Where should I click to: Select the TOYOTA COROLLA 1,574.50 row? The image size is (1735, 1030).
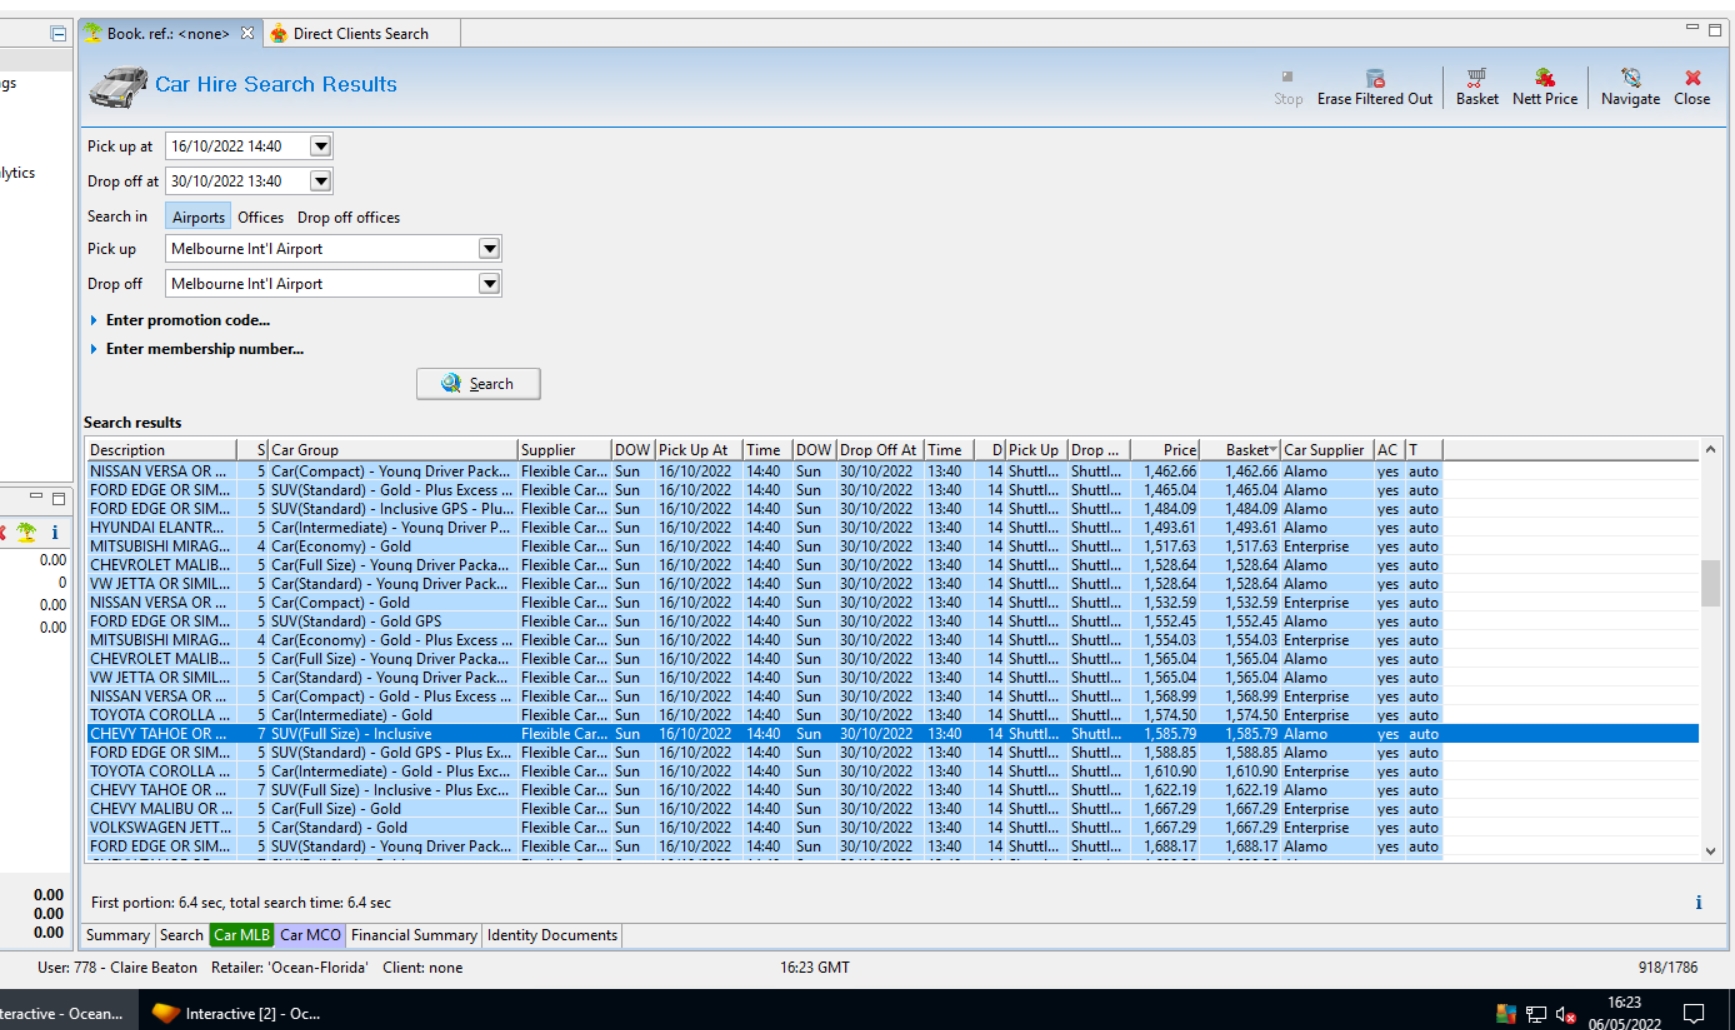[892, 715]
